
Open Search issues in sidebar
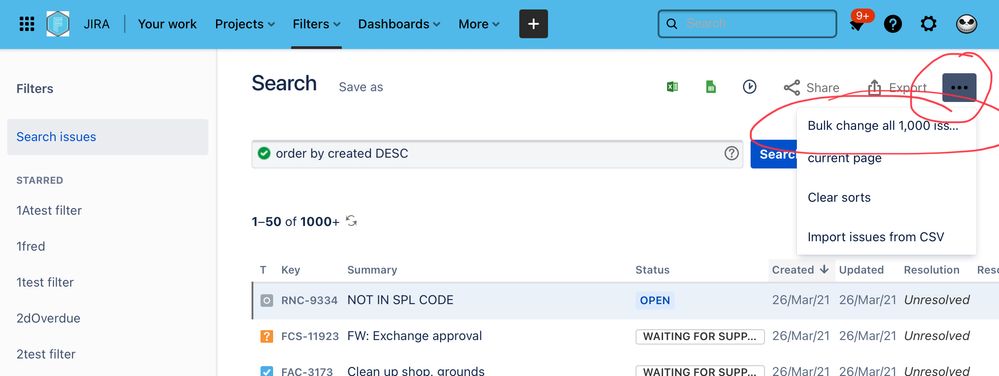click(x=108, y=137)
